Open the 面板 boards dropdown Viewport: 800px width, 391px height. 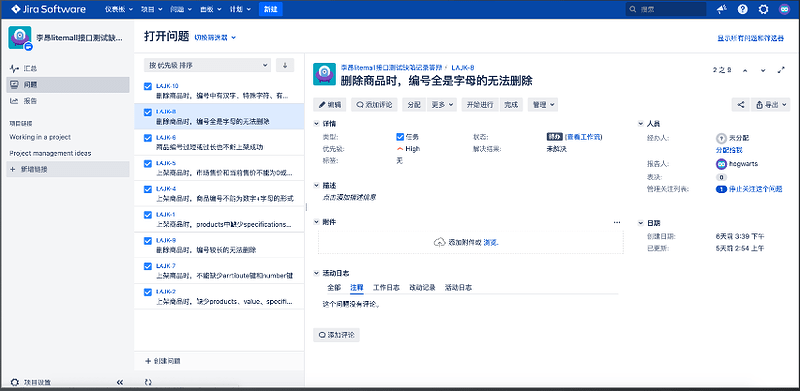click(210, 9)
